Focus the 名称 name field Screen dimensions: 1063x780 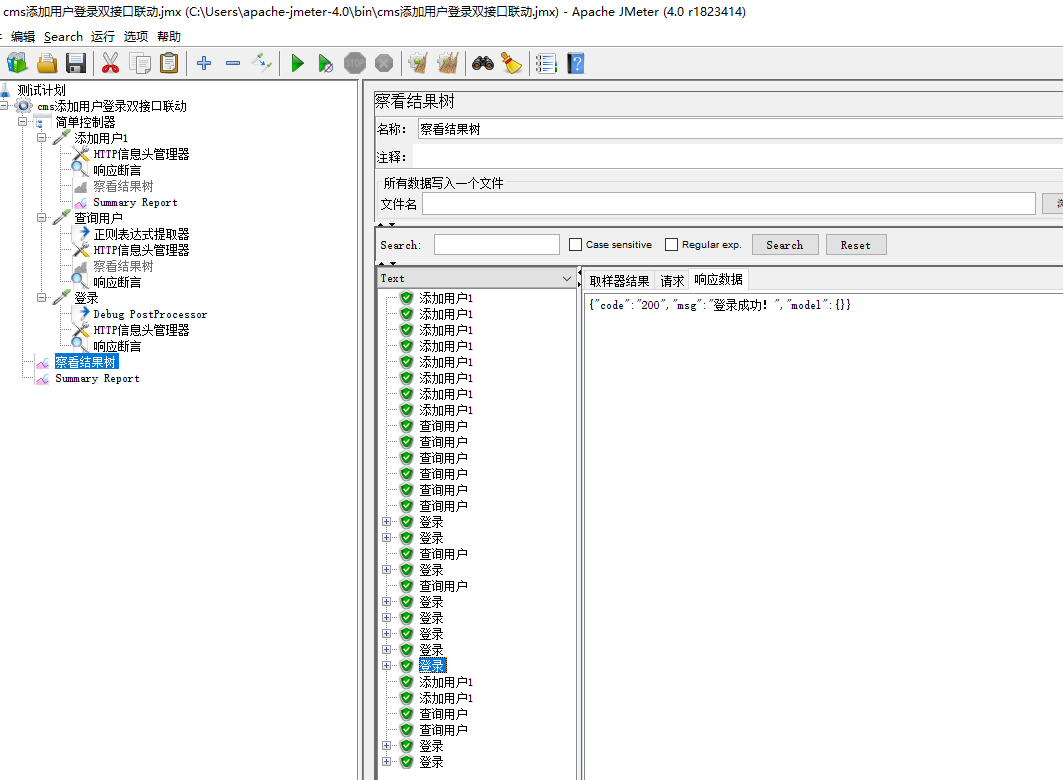[x=740, y=129]
